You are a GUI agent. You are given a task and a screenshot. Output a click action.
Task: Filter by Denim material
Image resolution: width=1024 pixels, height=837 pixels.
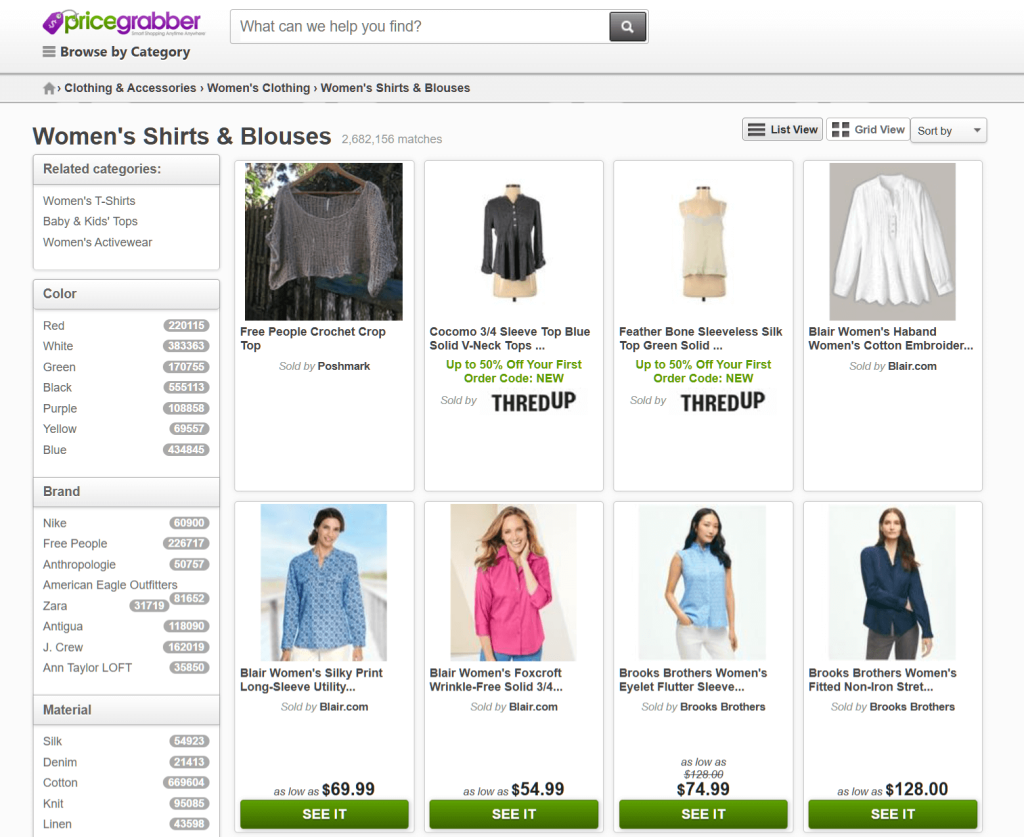coord(59,762)
